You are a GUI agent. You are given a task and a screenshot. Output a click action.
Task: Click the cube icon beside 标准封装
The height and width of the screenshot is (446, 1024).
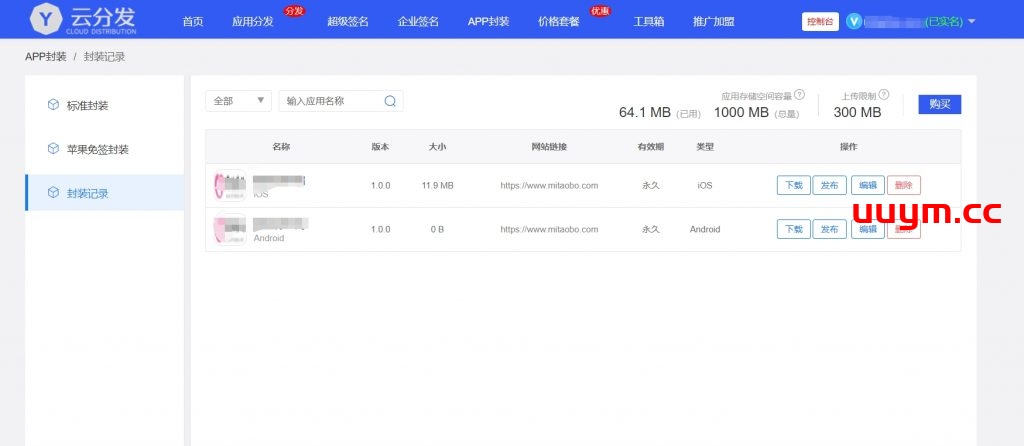coord(53,105)
